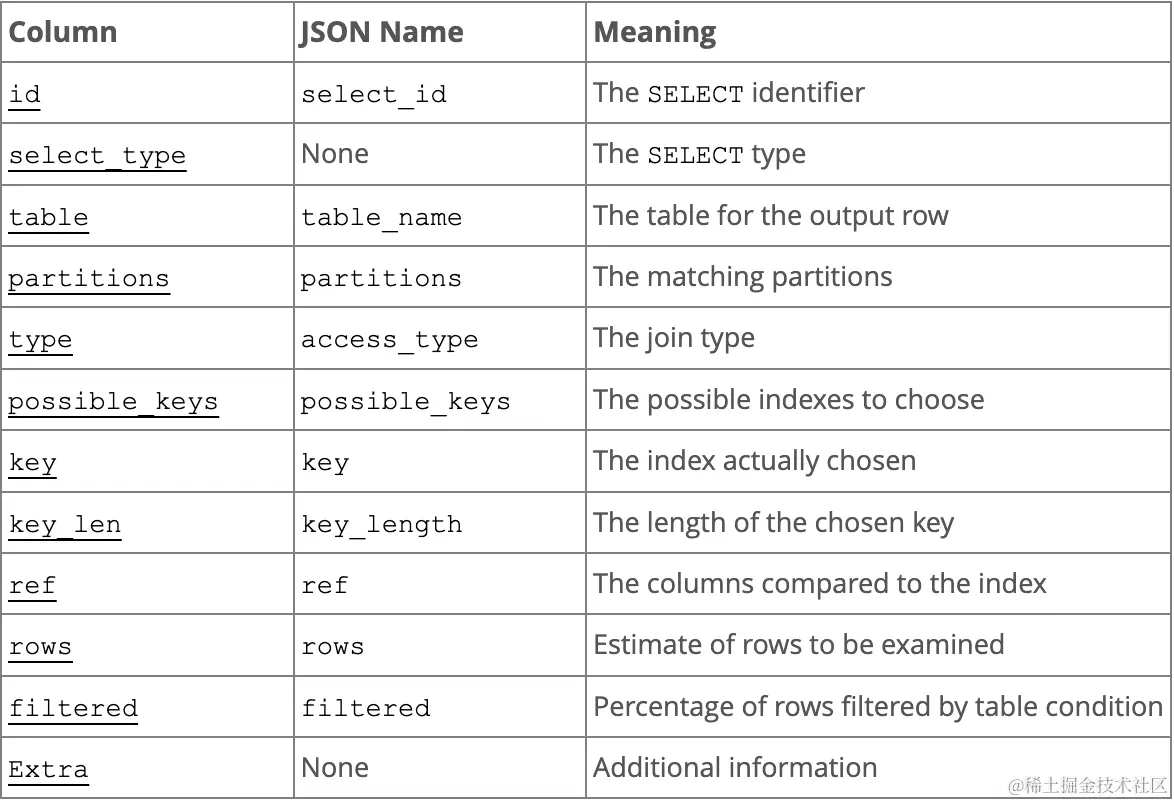Click 'The join type' meaning text
This screenshot has height=802, width=1174.
[674, 338]
